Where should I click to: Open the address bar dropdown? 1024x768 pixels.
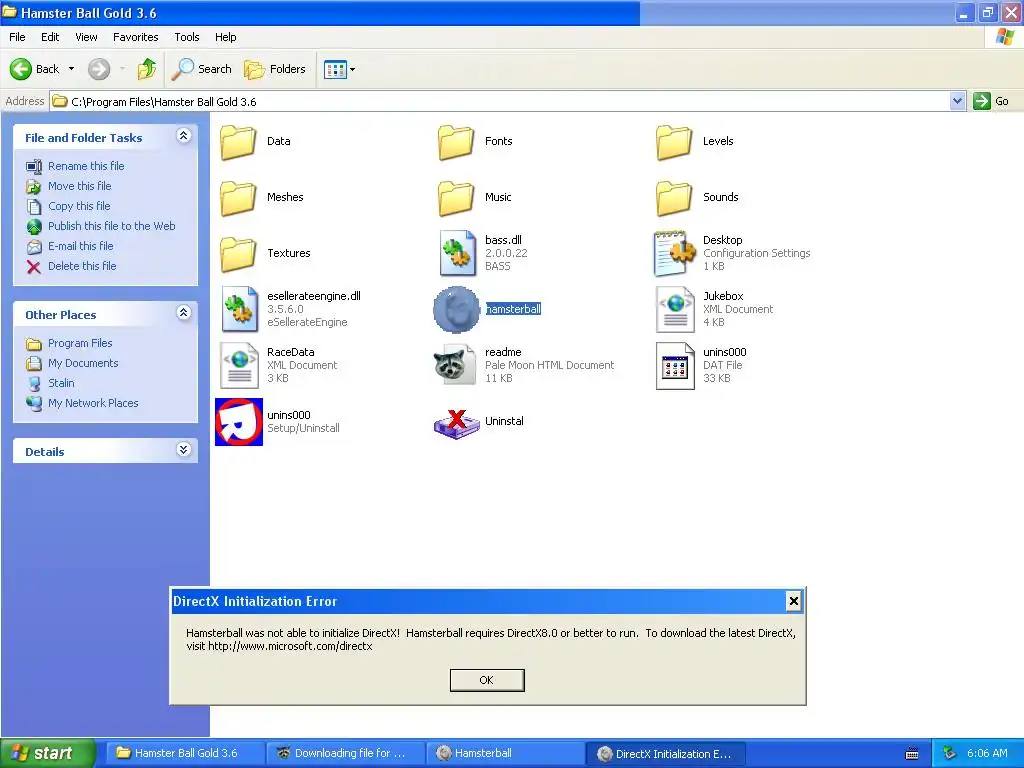point(957,101)
